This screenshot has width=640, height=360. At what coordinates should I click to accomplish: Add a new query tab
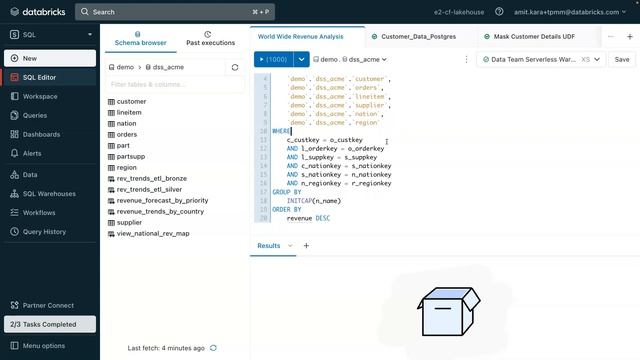[x=629, y=37]
